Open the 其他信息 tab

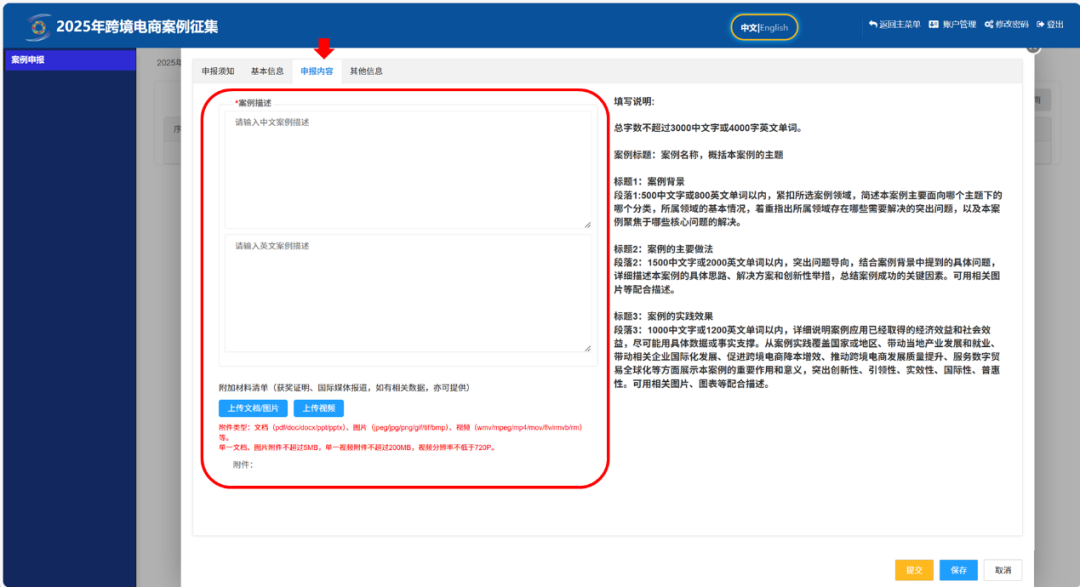click(366, 71)
